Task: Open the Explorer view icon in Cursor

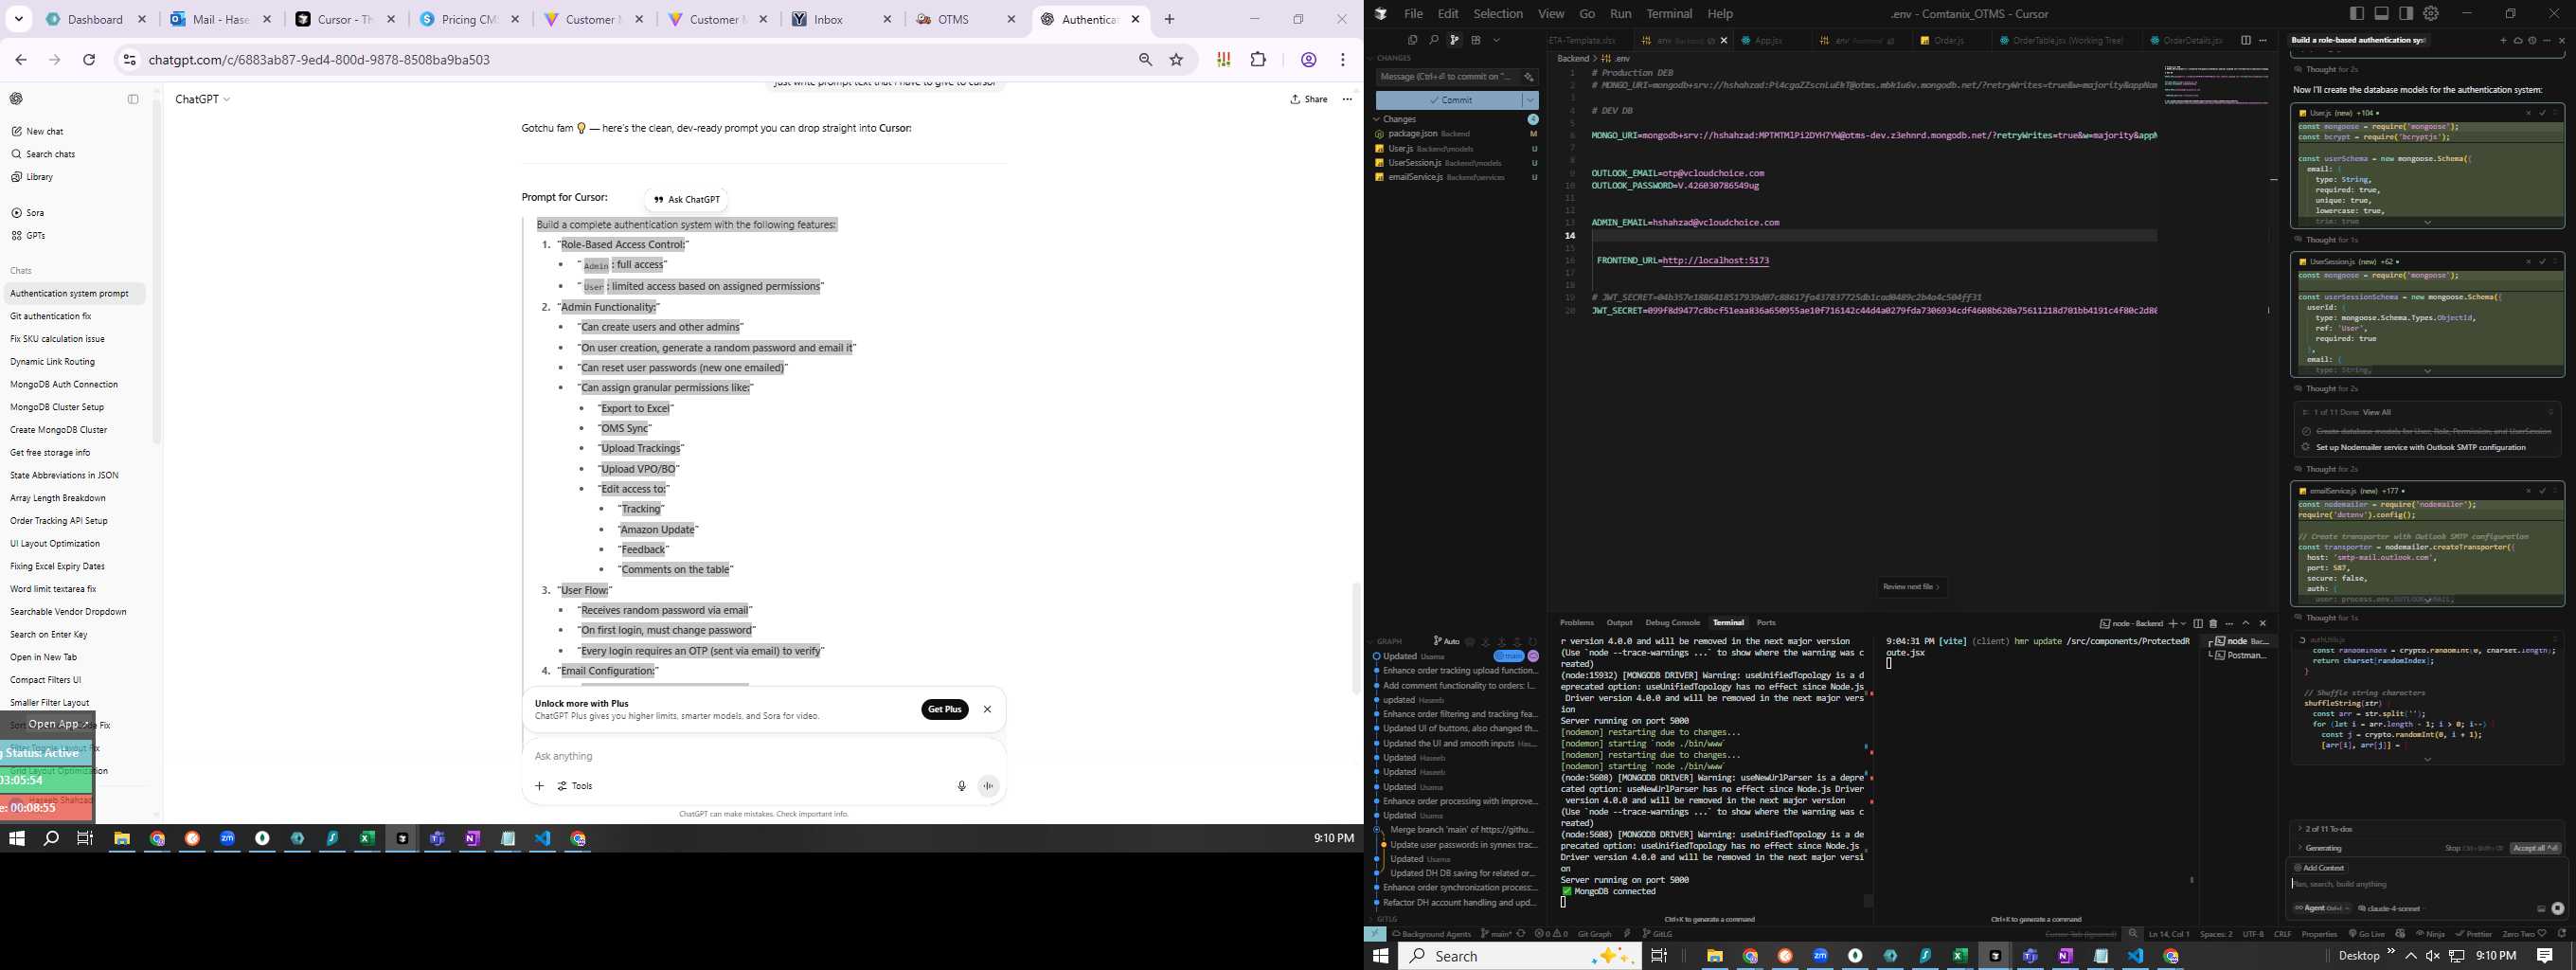Action: (1413, 40)
